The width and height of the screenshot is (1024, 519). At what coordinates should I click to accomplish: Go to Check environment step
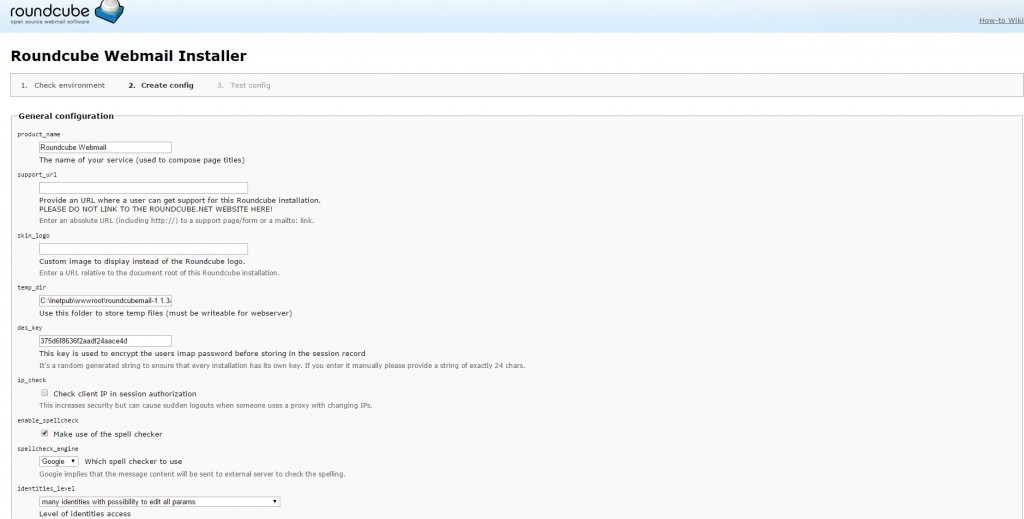click(x=69, y=86)
